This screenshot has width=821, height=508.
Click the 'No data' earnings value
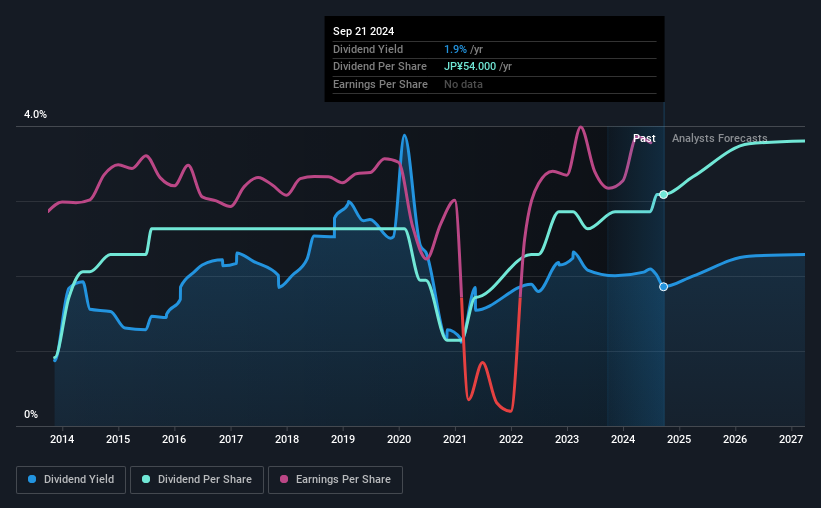[463, 84]
